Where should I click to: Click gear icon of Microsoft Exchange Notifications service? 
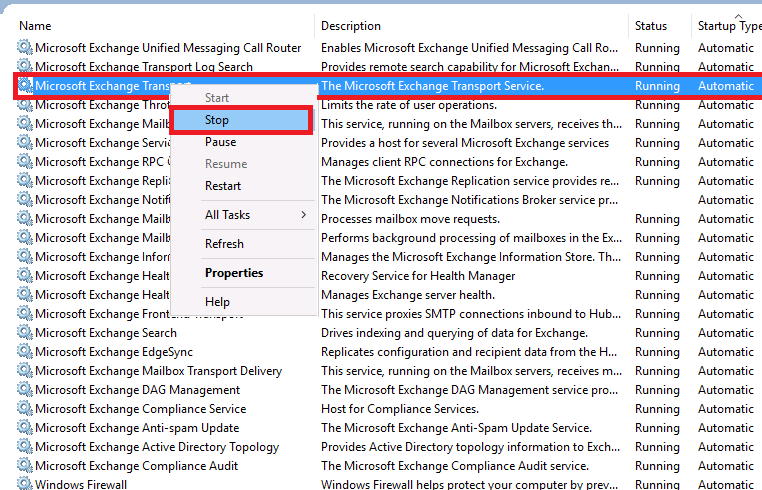point(24,200)
